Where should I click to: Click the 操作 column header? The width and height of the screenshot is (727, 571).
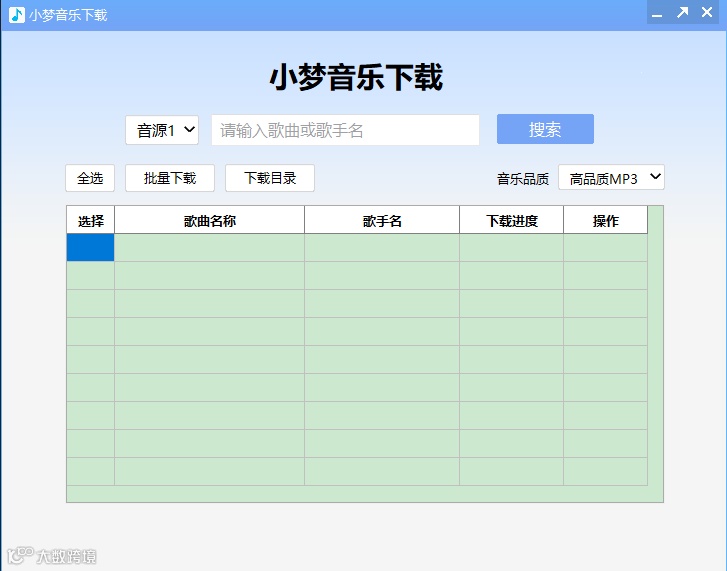point(606,220)
